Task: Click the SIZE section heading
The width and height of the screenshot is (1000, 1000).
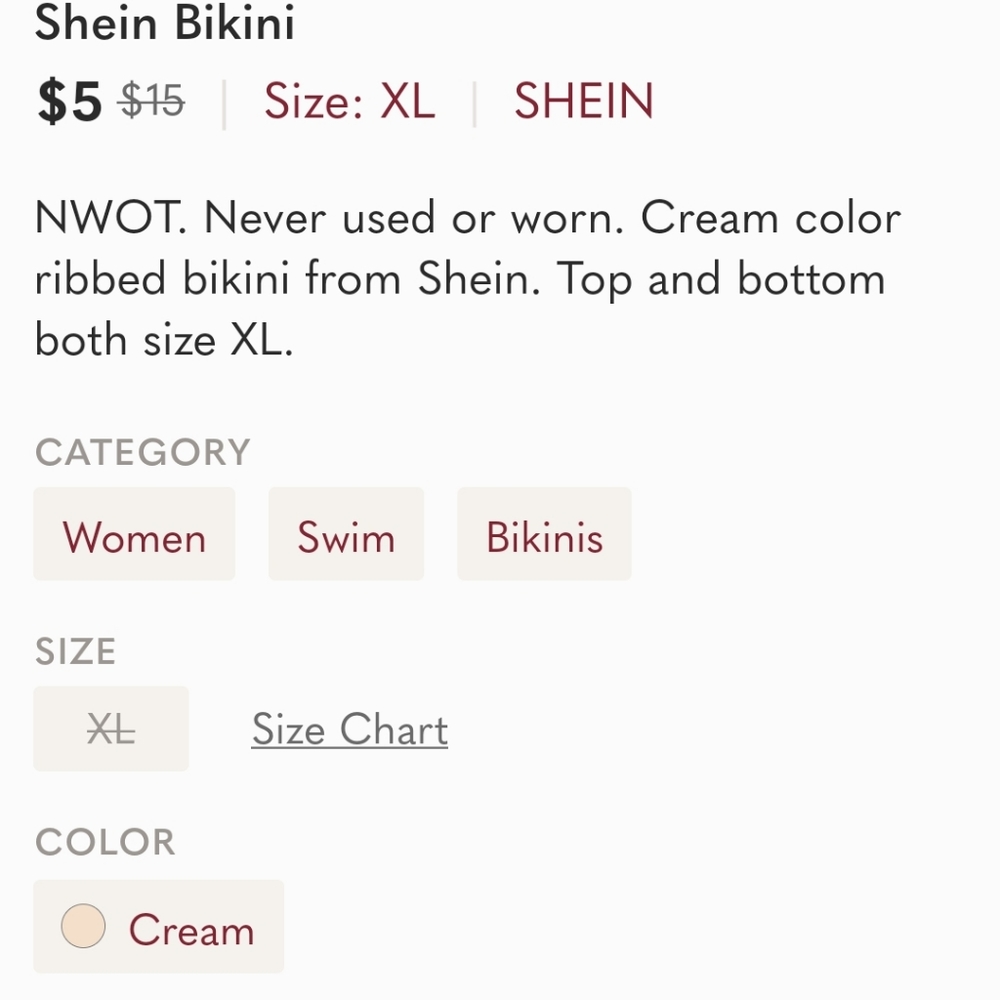Action: coord(74,651)
